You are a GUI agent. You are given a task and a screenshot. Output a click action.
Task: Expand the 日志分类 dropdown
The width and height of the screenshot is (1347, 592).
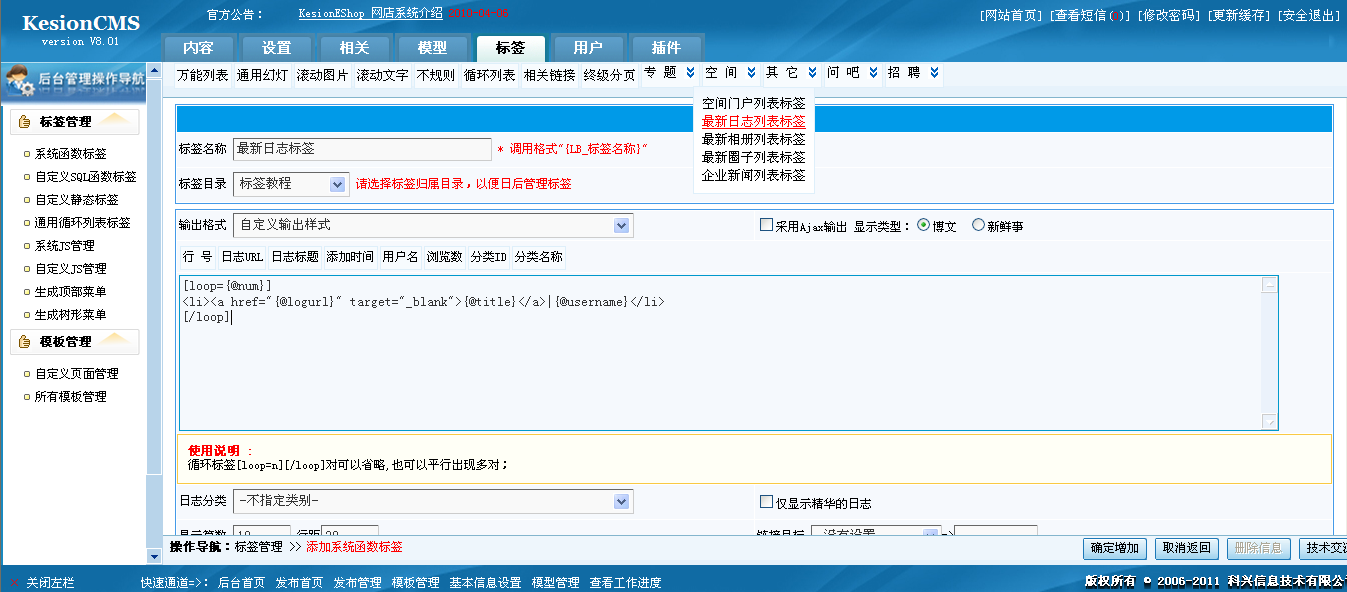click(x=622, y=501)
